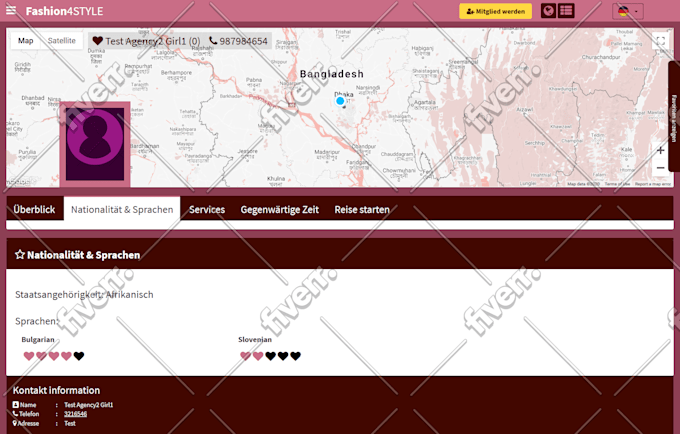Select the Nationalität & Sprachen tab
Screen dimensions: 680x434
click(x=122, y=210)
